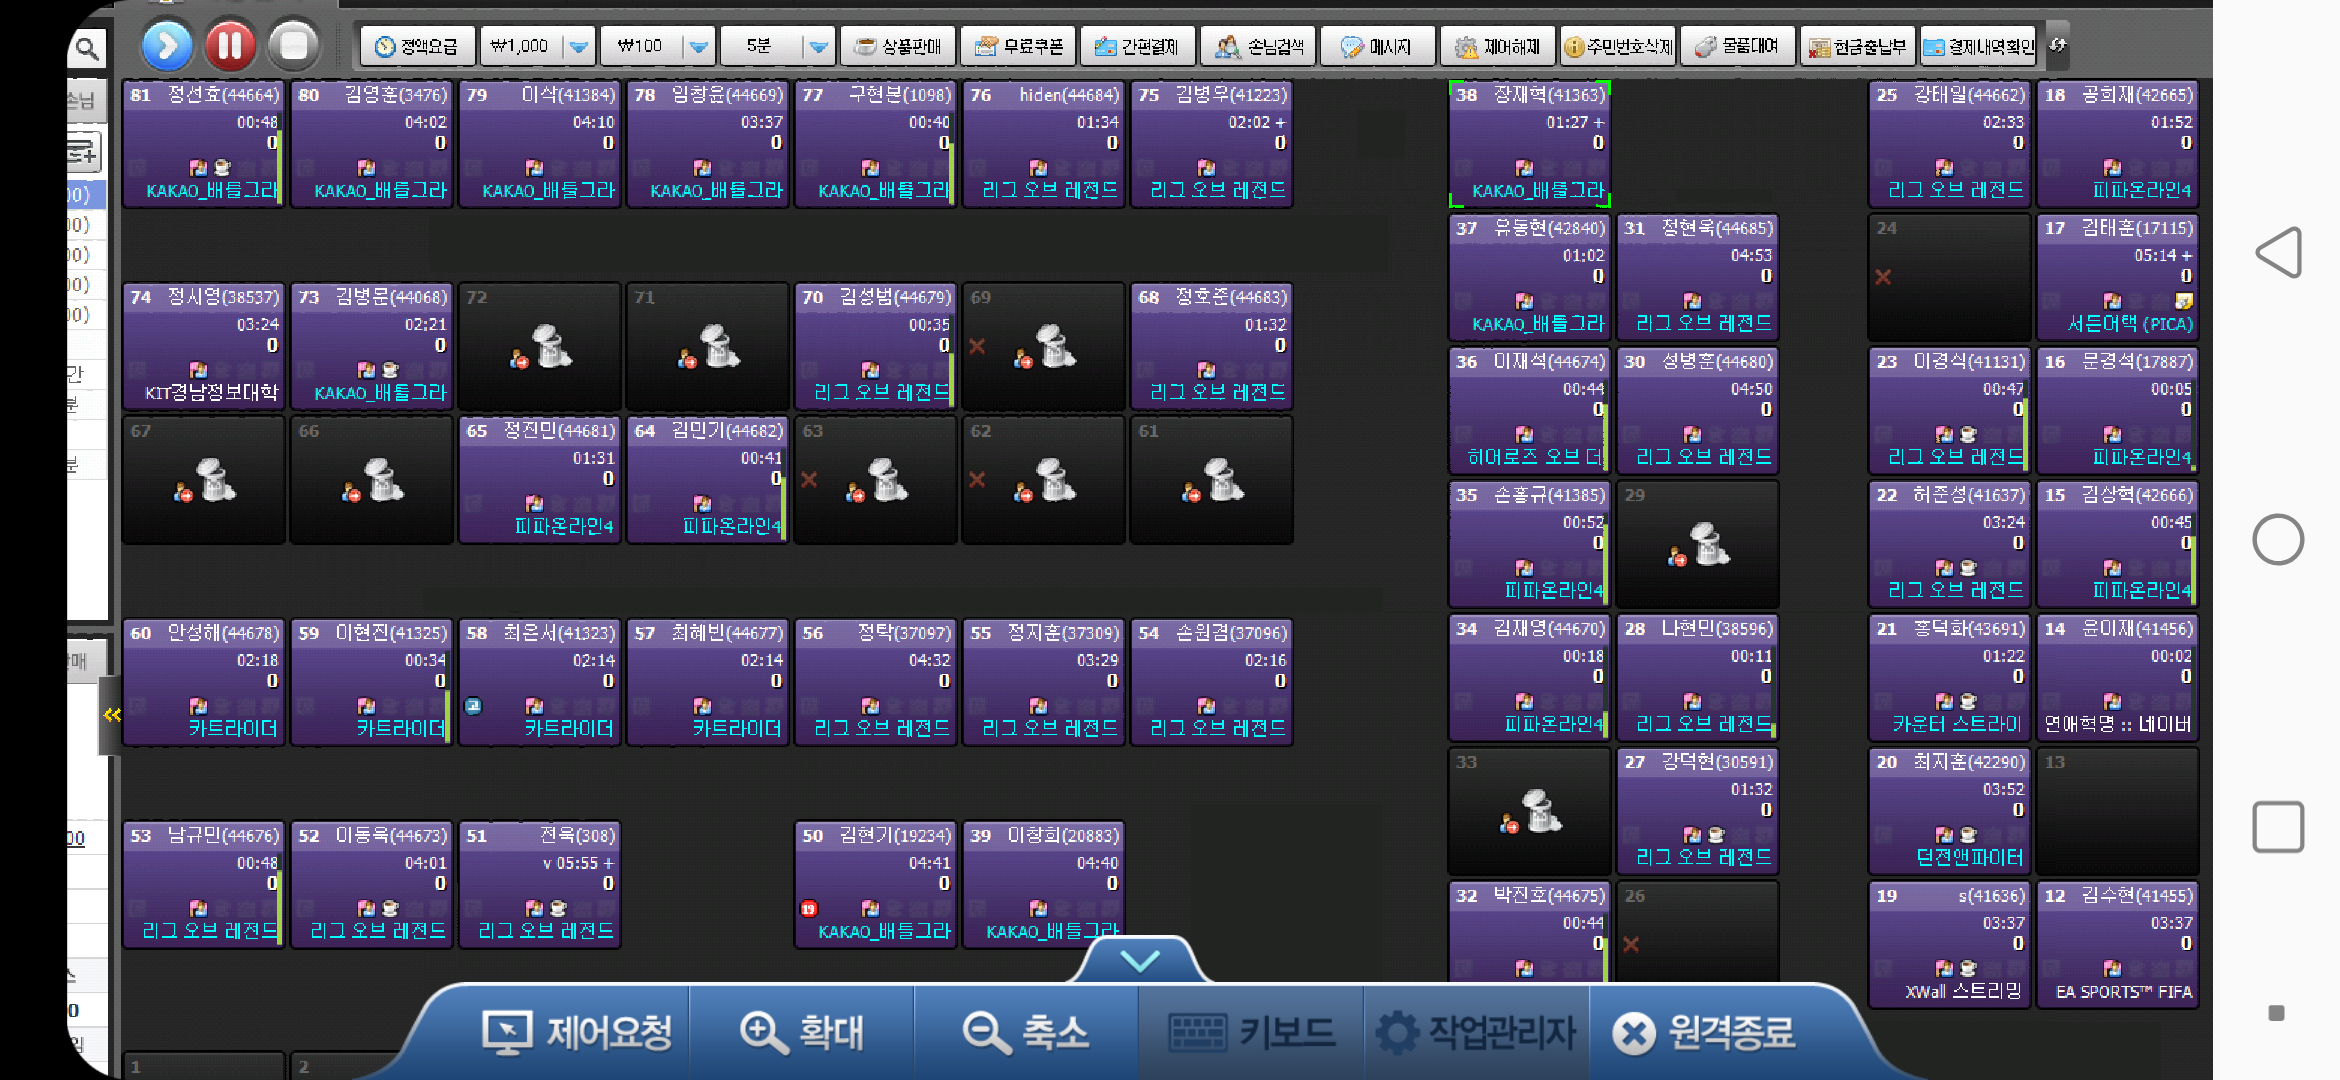Click the gray stop button
Viewport: 2340px width, 1080px height.
point(293,46)
